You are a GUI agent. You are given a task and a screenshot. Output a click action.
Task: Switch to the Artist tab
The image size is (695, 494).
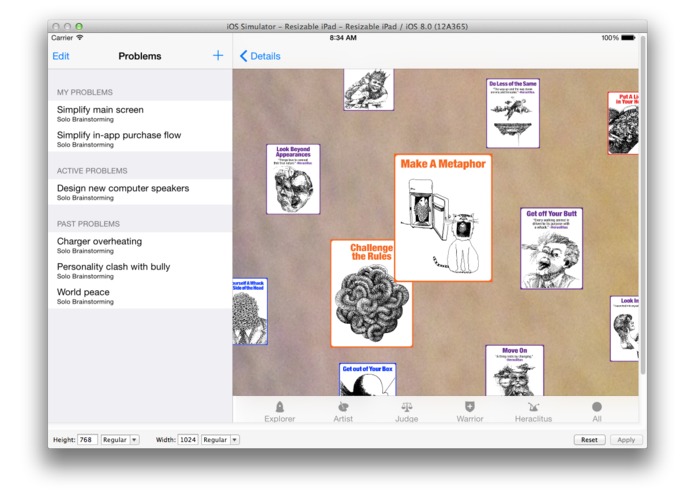pyautogui.click(x=343, y=412)
